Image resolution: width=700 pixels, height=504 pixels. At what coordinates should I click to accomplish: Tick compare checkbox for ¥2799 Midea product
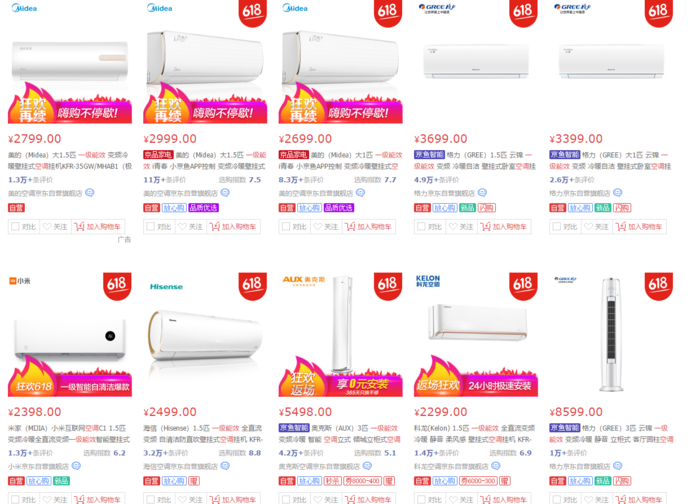(15, 226)
